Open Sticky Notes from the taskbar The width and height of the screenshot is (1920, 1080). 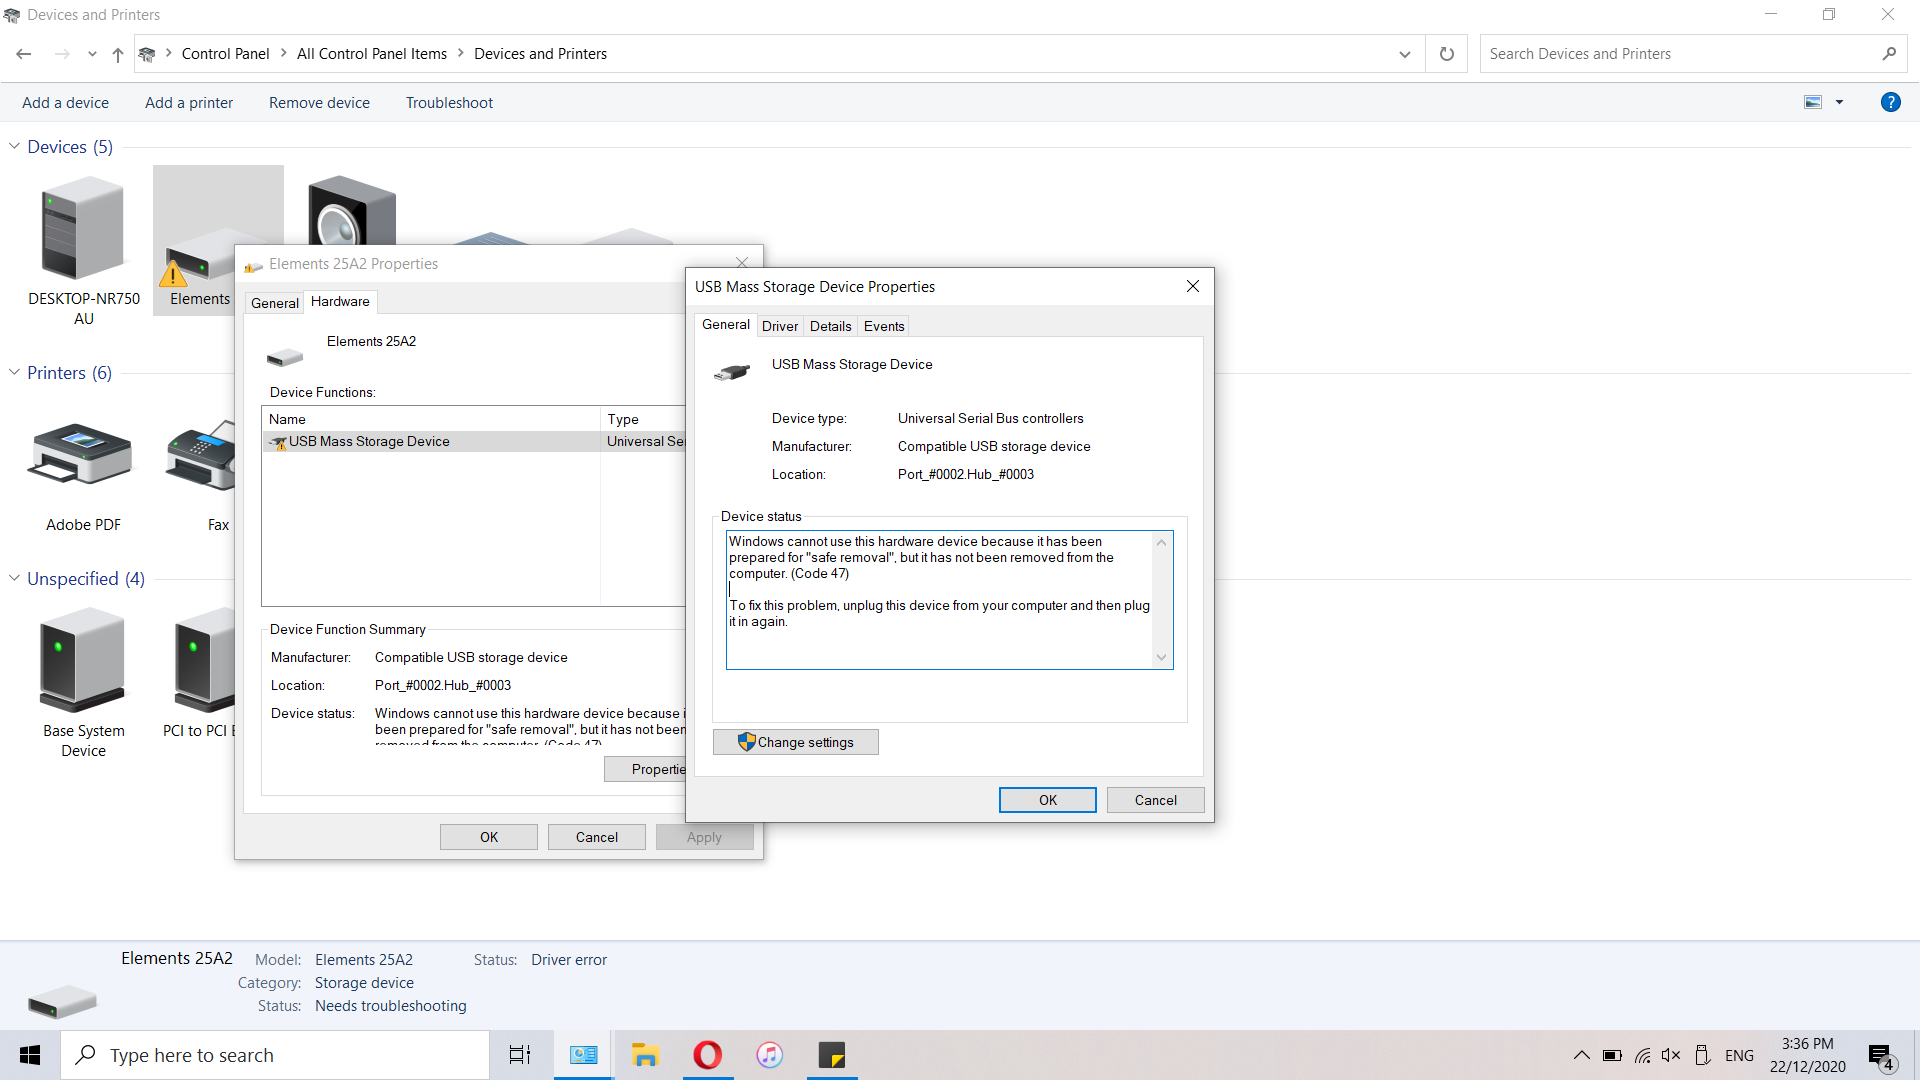pos(831,1055)
